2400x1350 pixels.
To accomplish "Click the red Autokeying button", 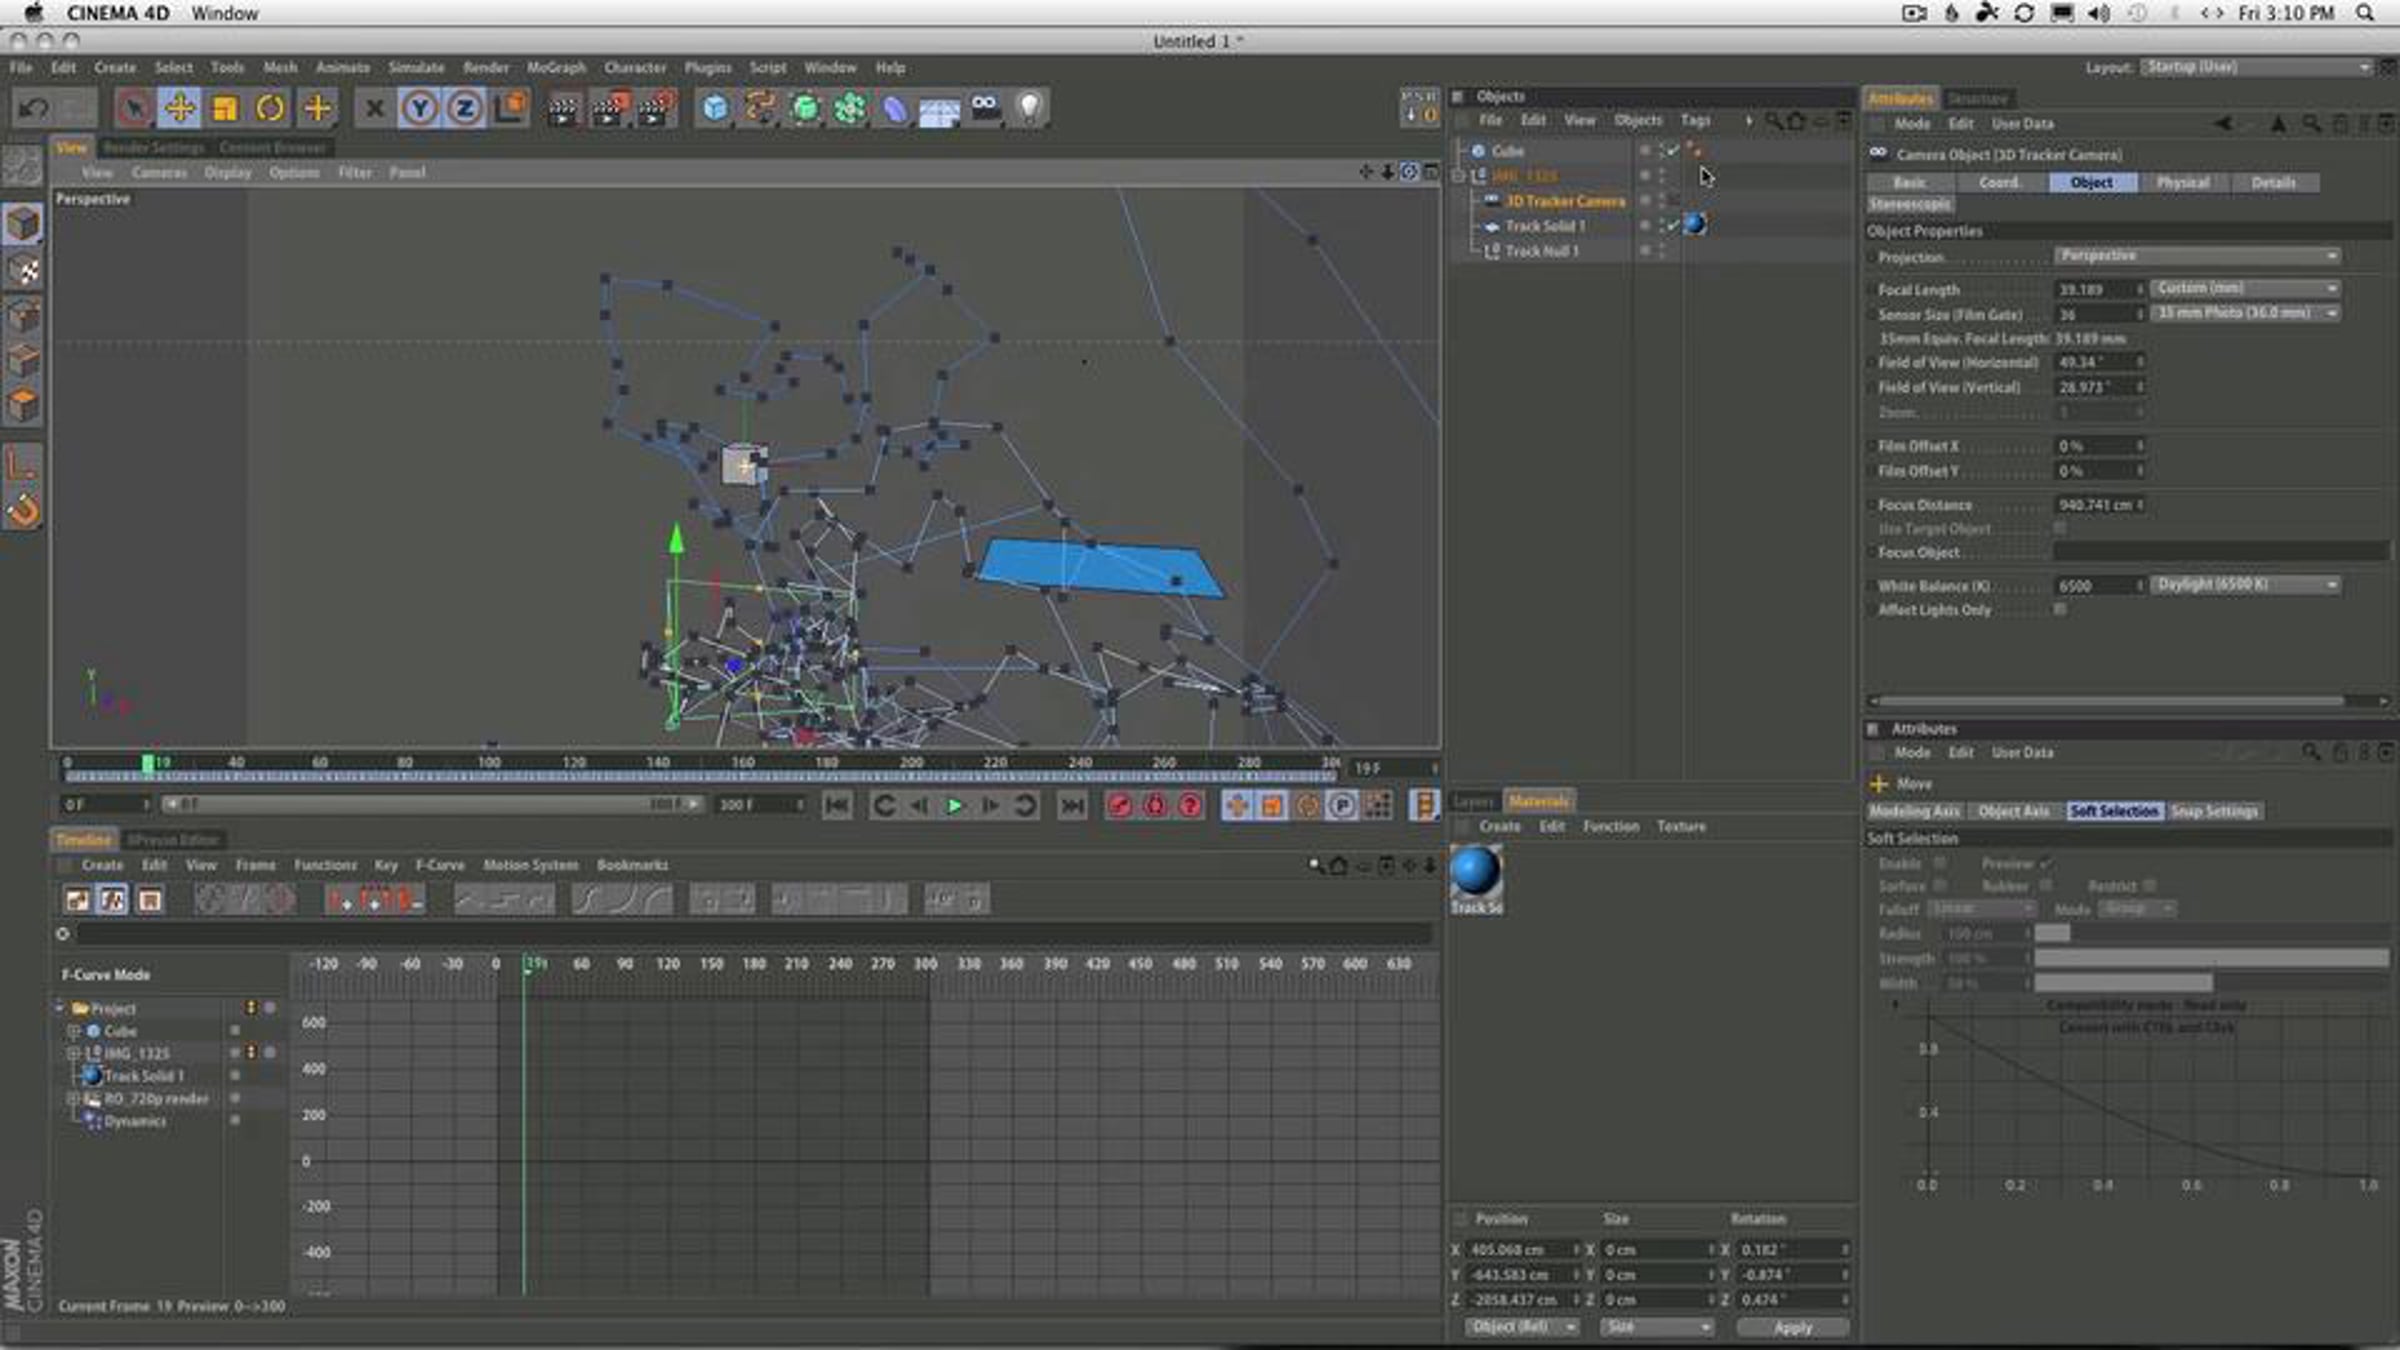I will (x=1155, y=806).
